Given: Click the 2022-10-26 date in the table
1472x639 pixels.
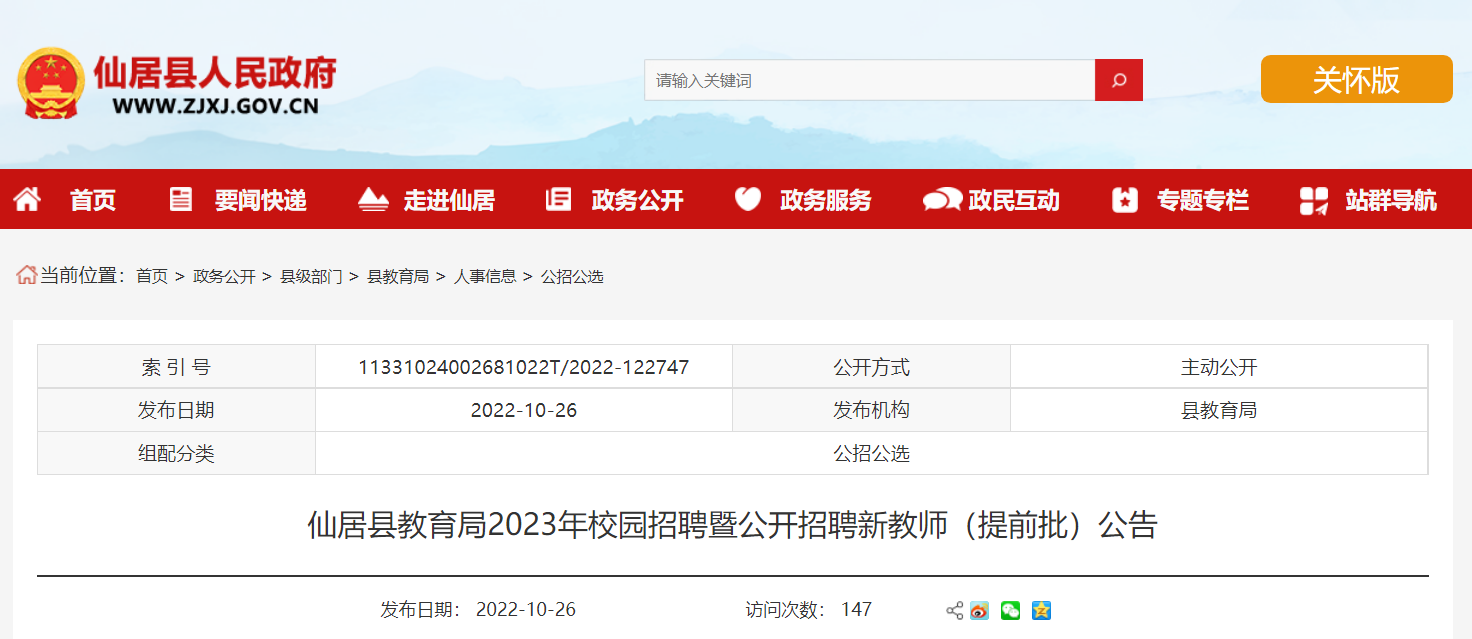Looking at the screenshot, I should (524, 410).
